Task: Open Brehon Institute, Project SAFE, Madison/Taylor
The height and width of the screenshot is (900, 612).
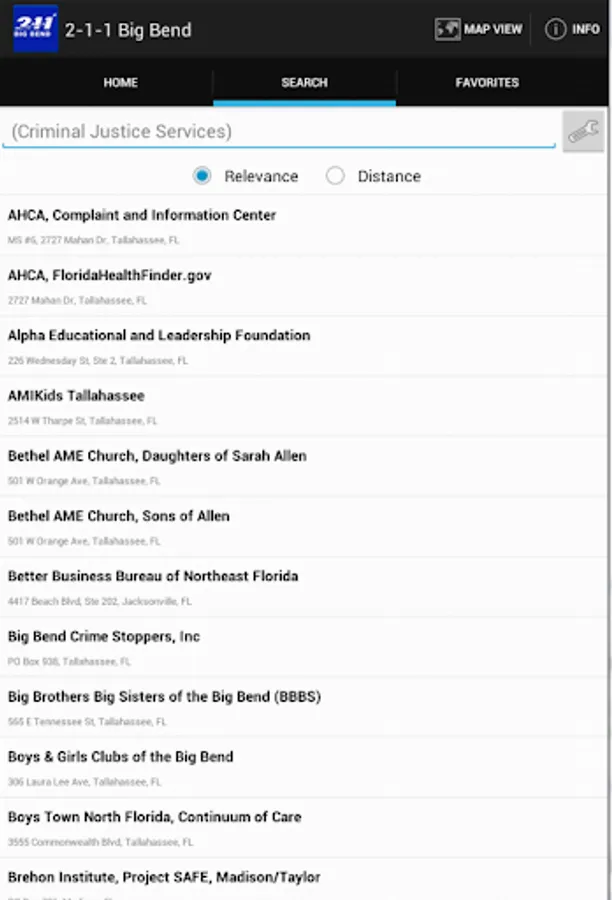Action: click(304, 879)
